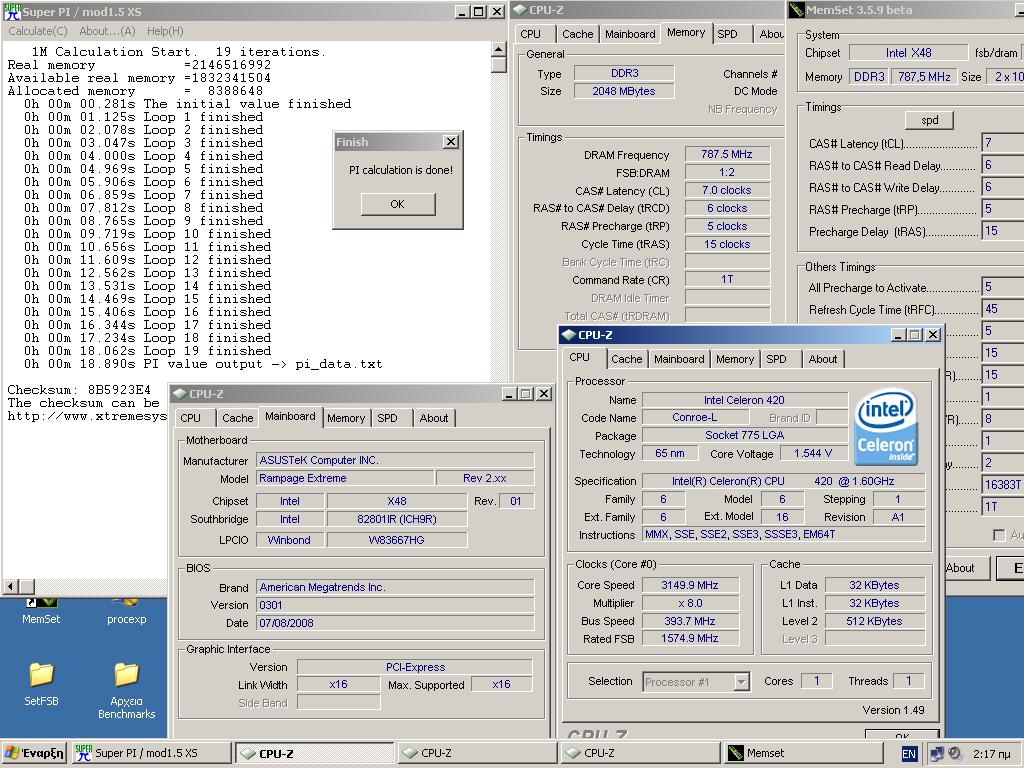
Task: Click the Level 2 cache 512 KBytes field
Action: [874, 621]
